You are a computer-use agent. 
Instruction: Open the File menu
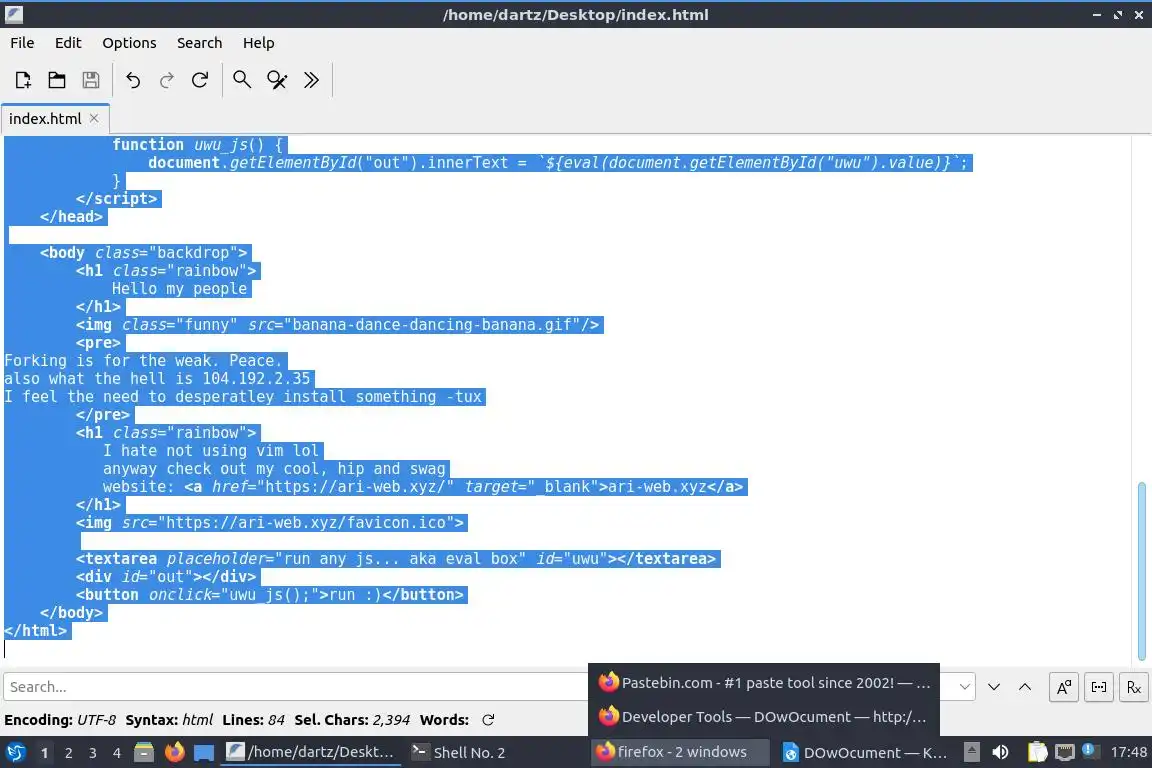click(22, 43)
